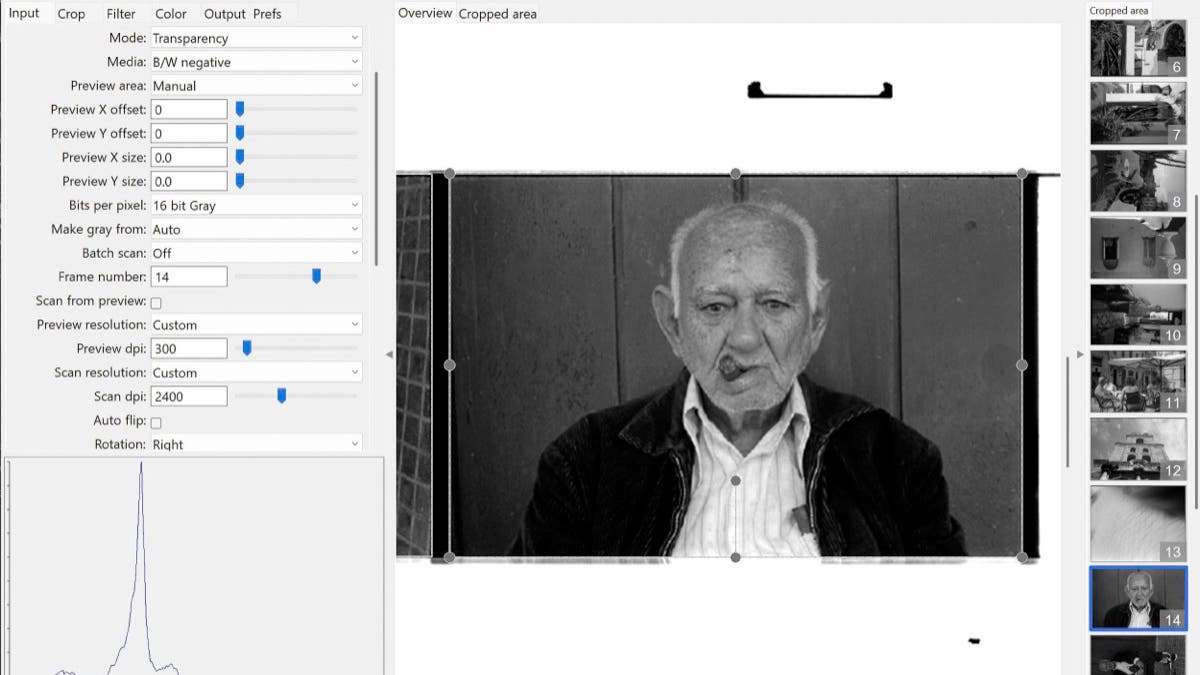The height and width of the screenshot is (675, 1200).
Task: Adjust the Scan dpi slider
Action: 281,396
